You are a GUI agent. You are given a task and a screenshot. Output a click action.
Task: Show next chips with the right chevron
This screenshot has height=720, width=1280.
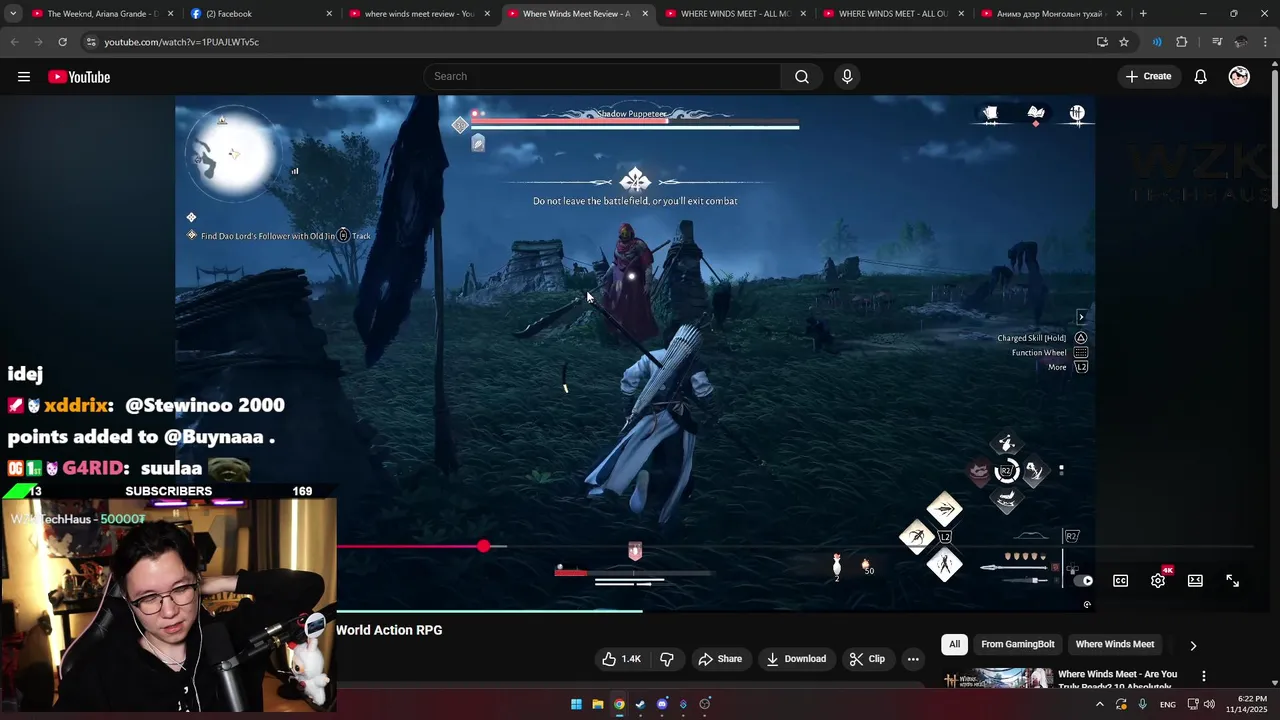[1192, 646]
